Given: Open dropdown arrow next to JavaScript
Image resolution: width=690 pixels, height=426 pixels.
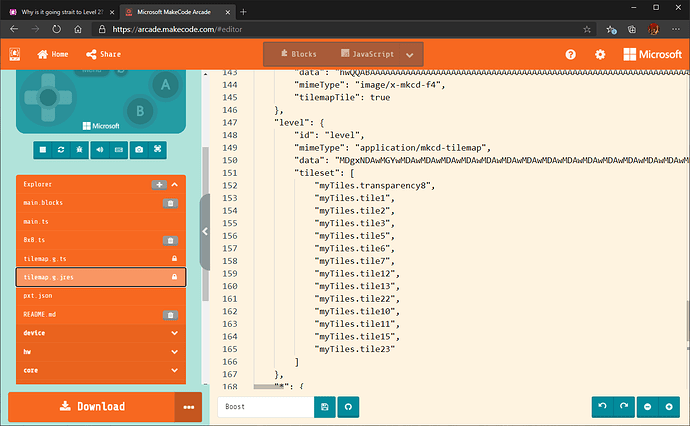Looking at the screenshot, I should (x=408, y=54).
